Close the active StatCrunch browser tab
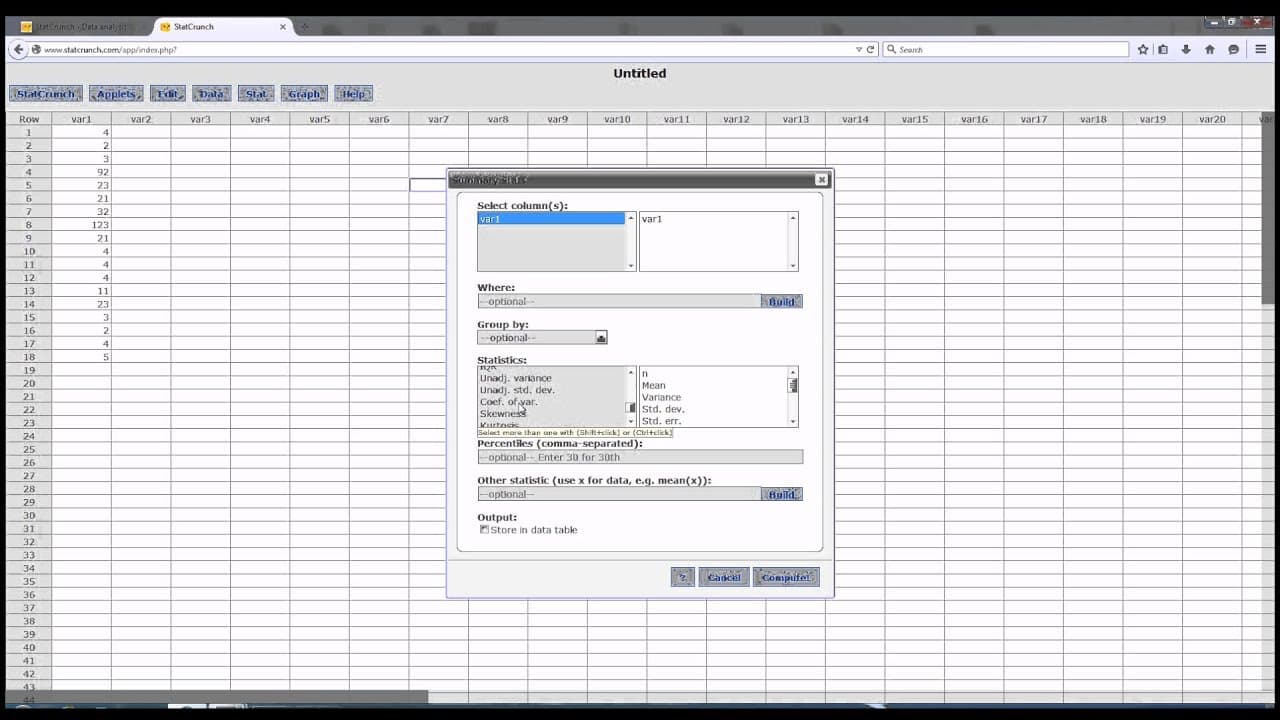 (283, 27)
